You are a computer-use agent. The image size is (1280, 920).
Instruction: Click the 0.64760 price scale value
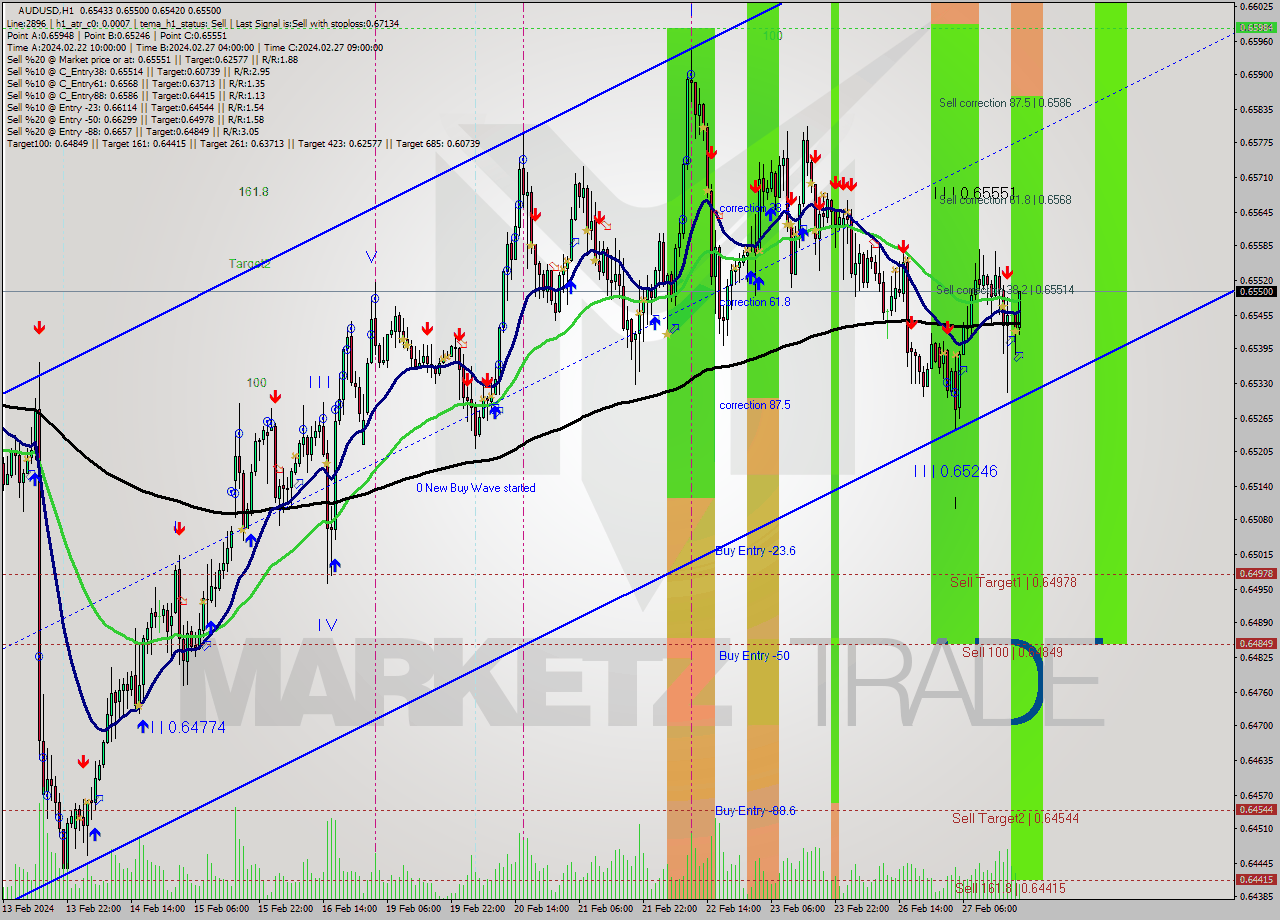click(1256, 692)
